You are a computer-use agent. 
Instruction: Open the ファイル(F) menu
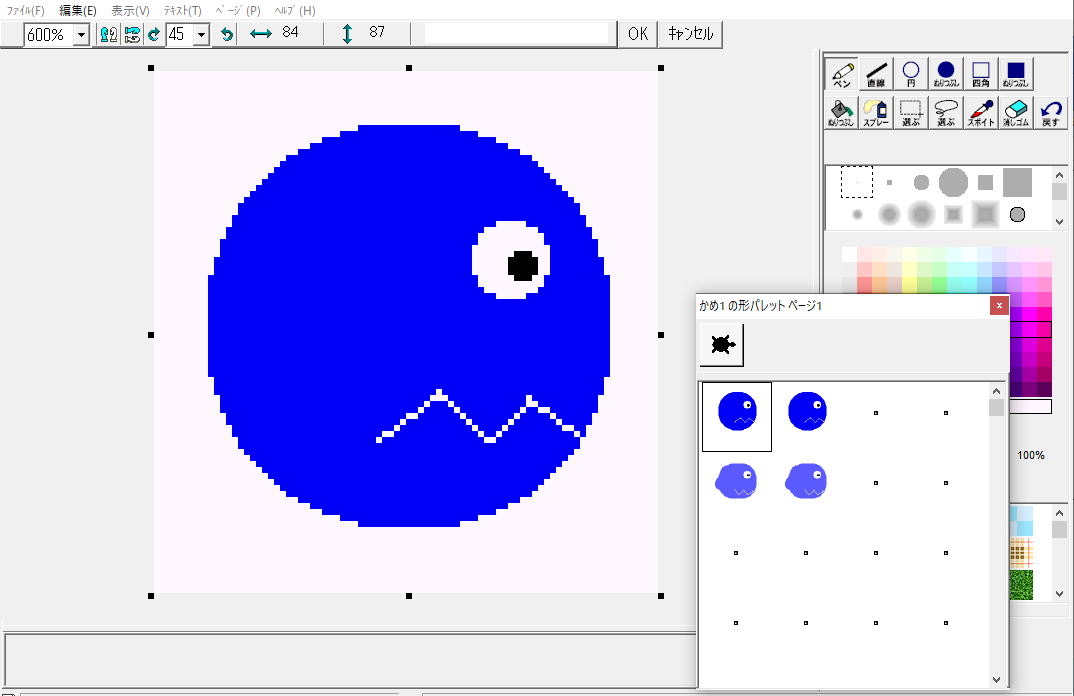click(x=25, y=10)
